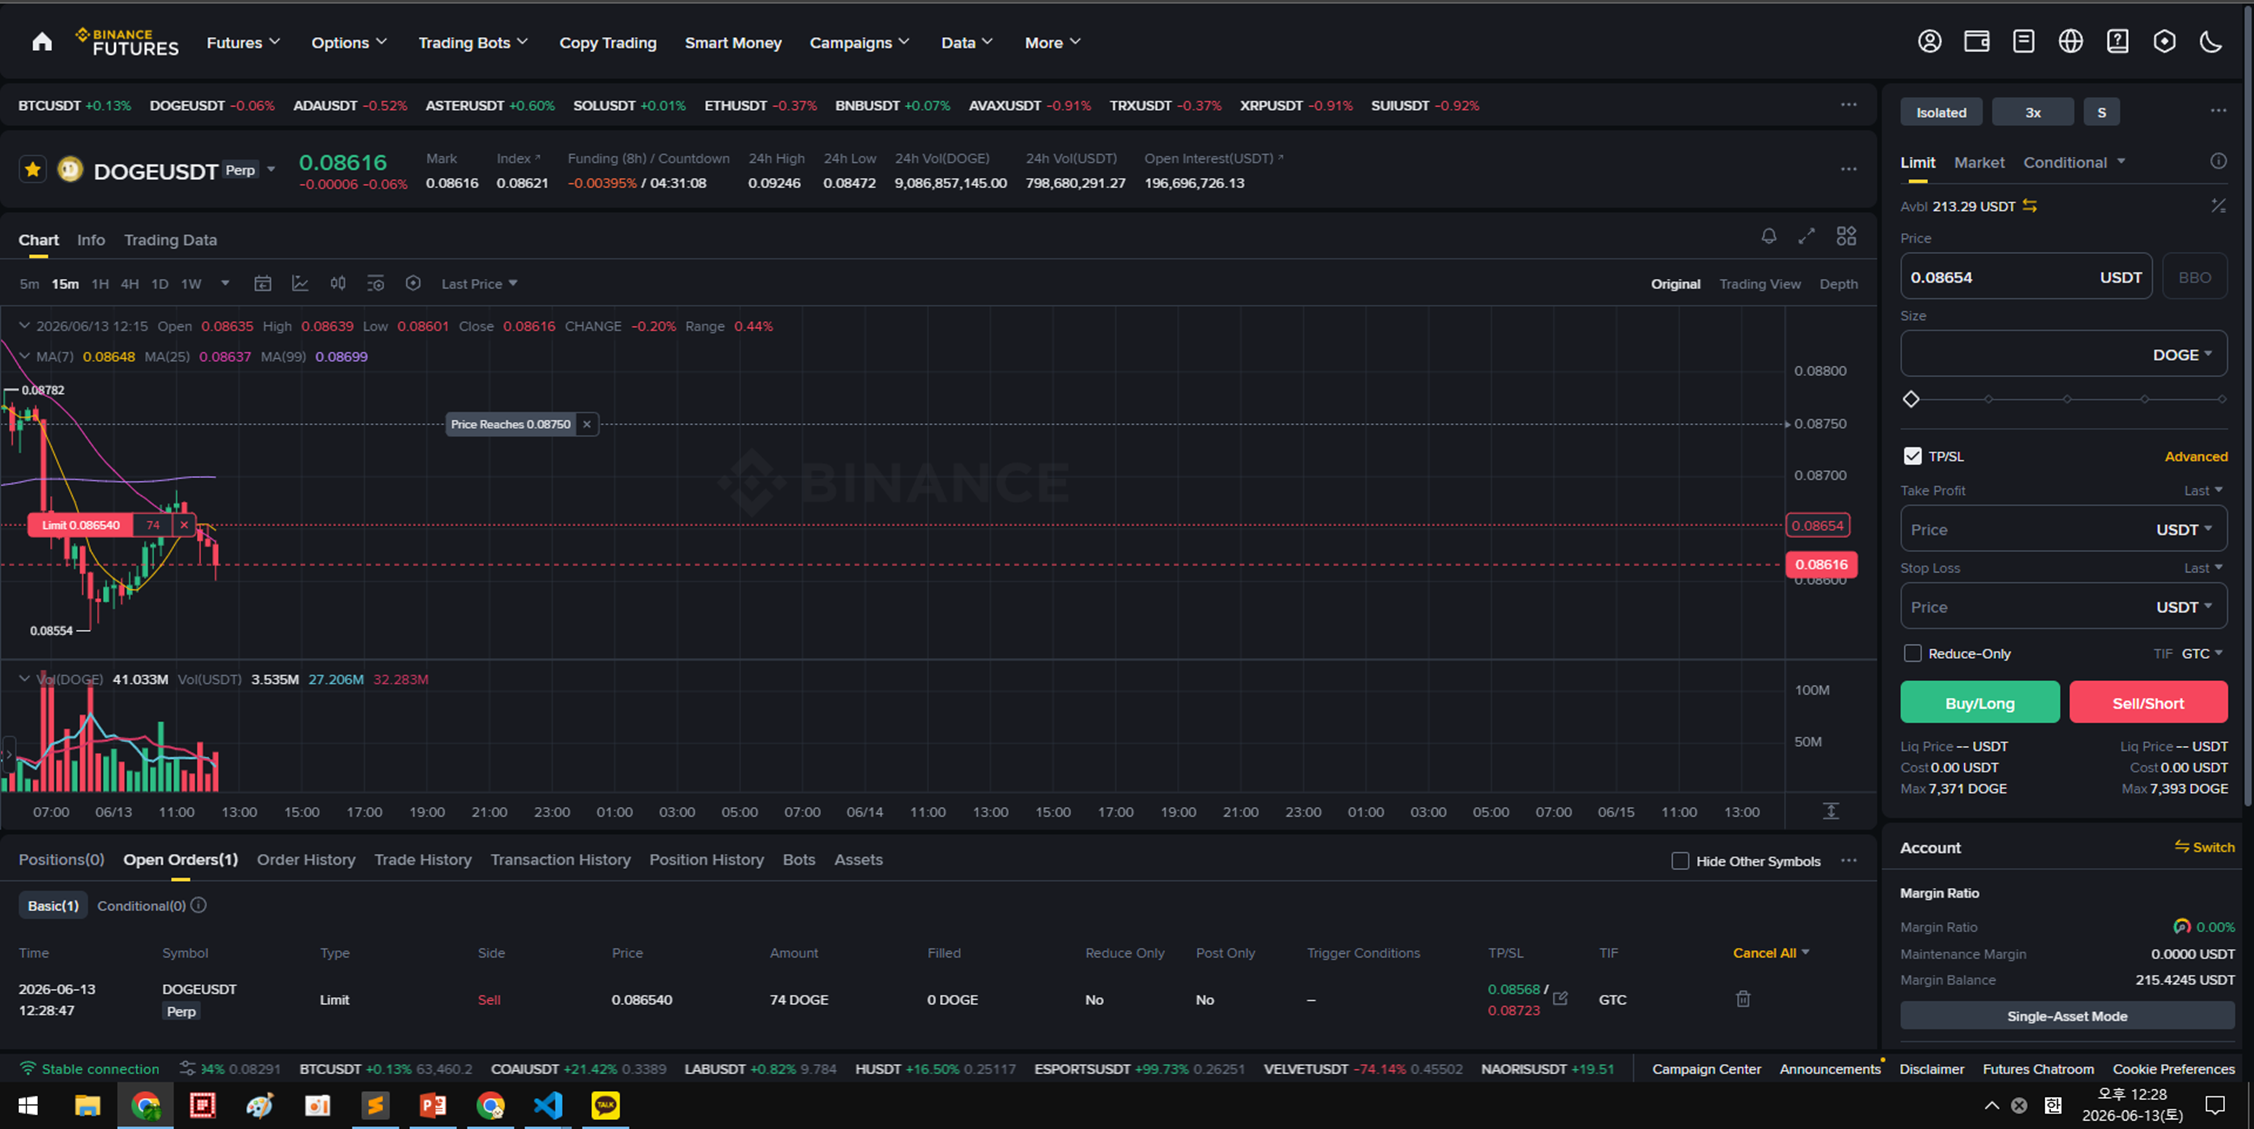2254x1129 pixels.
Task: Expand the Cancel All dropdown
Action: [1771, 953]
